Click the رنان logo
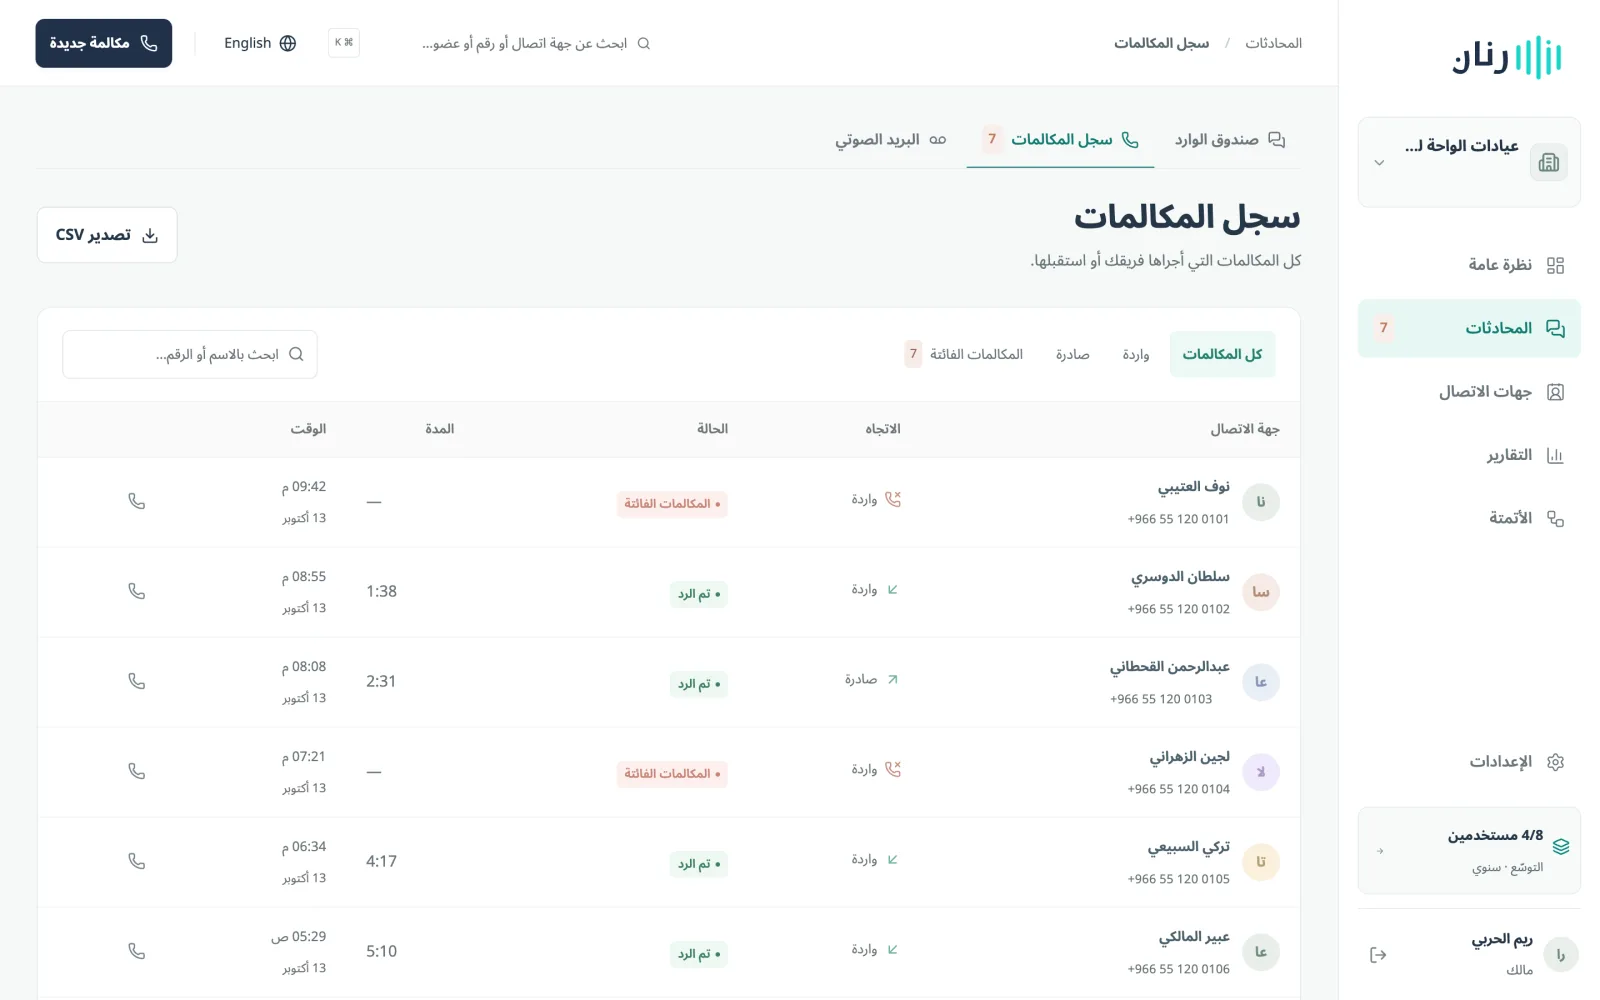Viewport: 1600px width, 1000px height. pos(1507,57)
